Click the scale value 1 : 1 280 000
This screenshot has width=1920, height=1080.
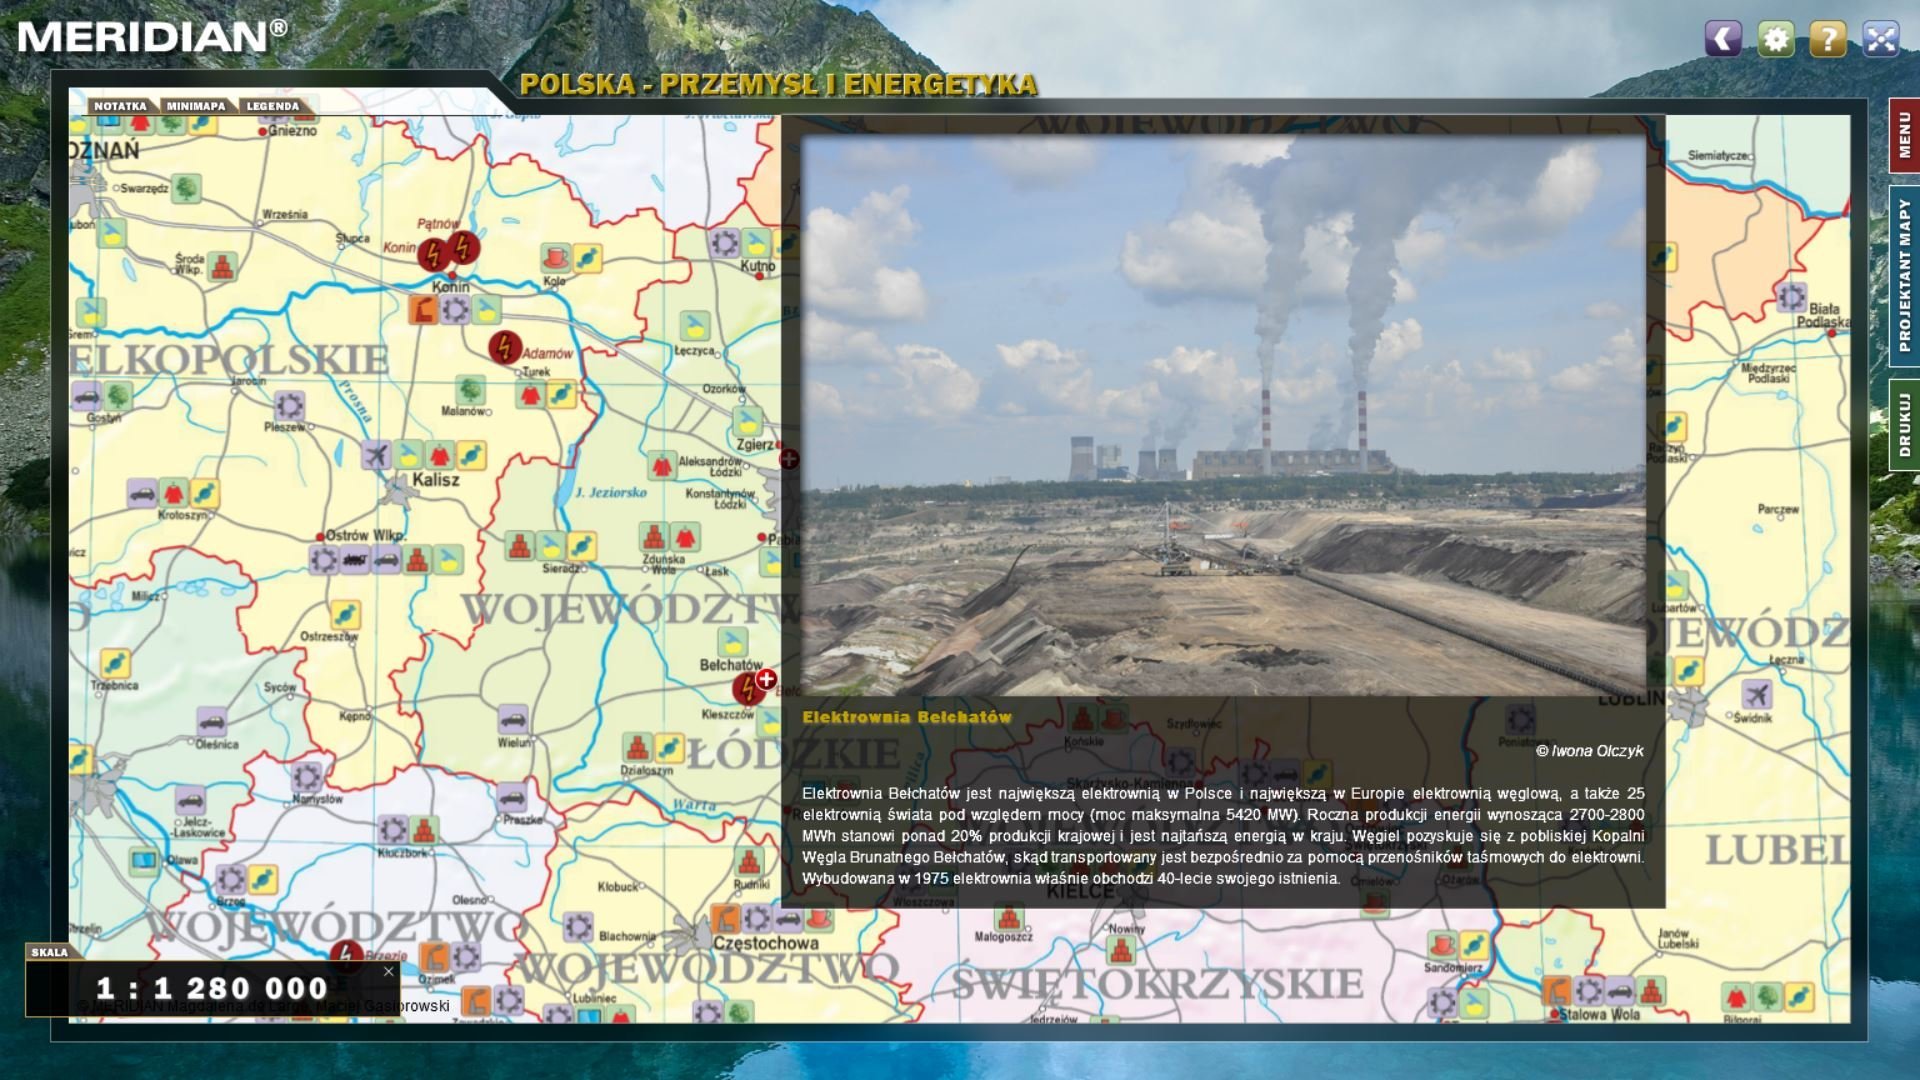212,988
